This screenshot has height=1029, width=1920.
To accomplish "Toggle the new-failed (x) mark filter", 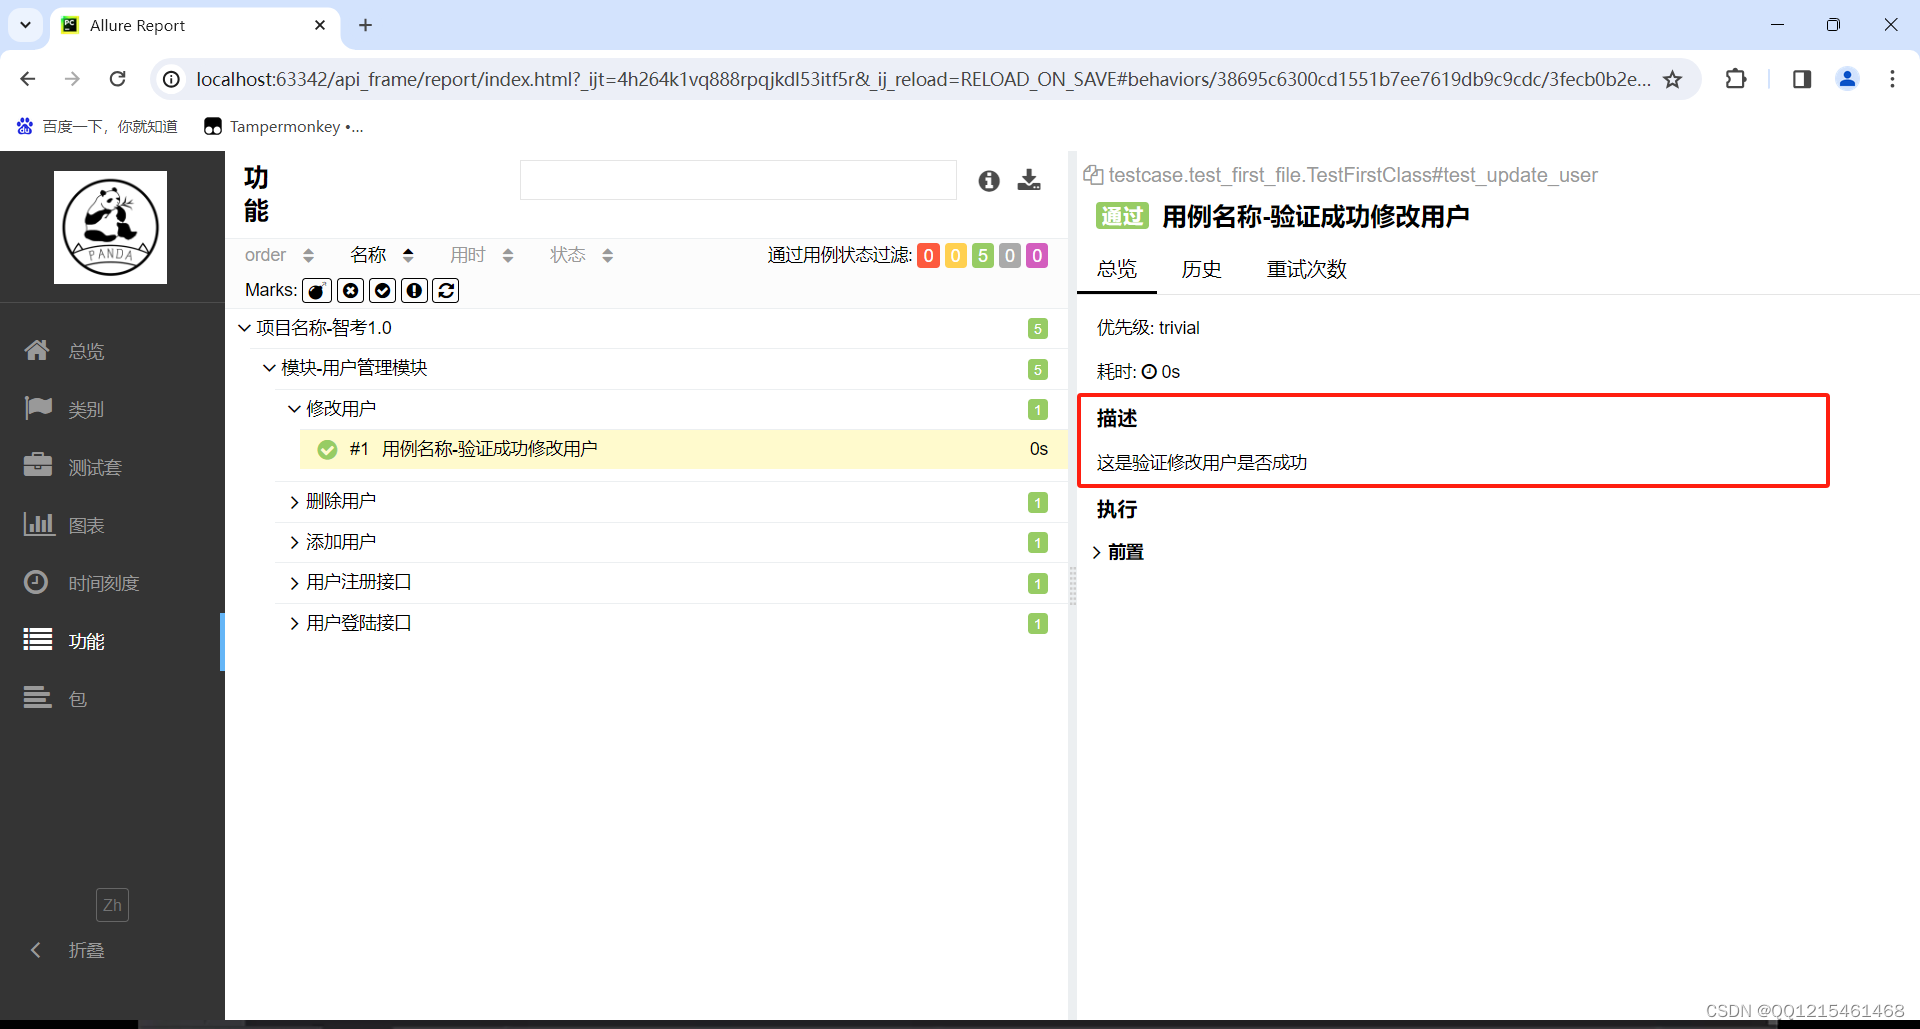I will click(x=350, y=291).
